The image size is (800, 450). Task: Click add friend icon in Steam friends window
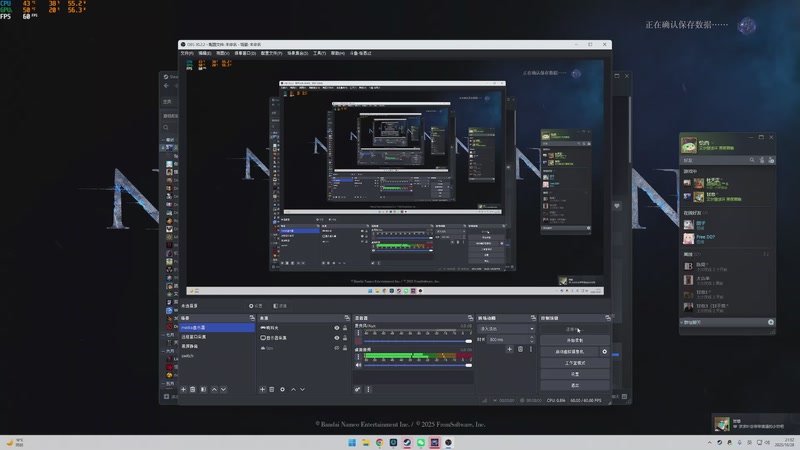point(762,160)
